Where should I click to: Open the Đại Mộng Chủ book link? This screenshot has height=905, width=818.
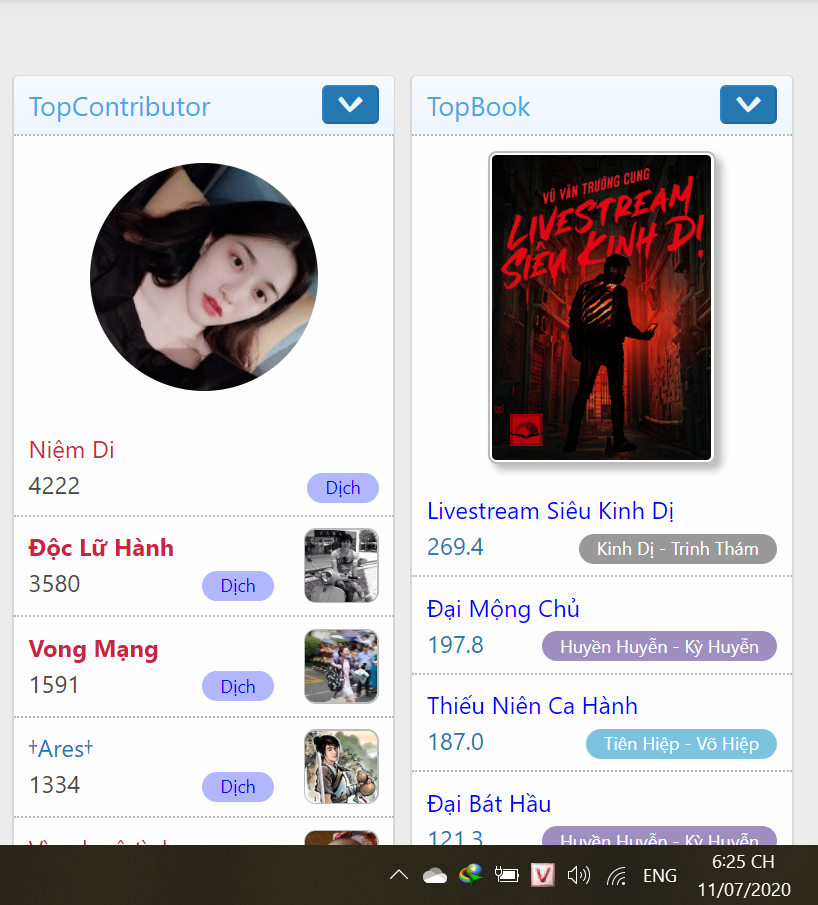(x=503, y=609)
